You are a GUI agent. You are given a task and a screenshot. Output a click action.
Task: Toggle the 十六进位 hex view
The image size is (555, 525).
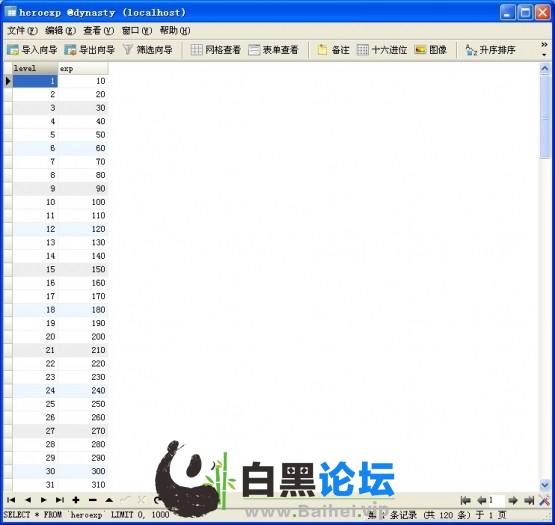382,50
